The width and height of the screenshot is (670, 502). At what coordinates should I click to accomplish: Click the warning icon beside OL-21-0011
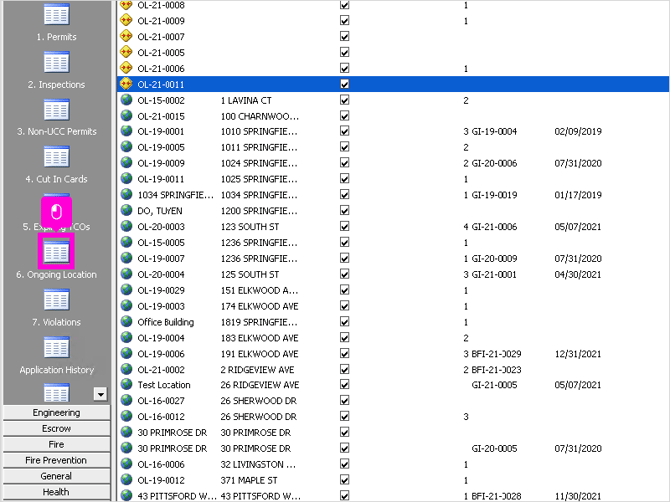(126, 84)
